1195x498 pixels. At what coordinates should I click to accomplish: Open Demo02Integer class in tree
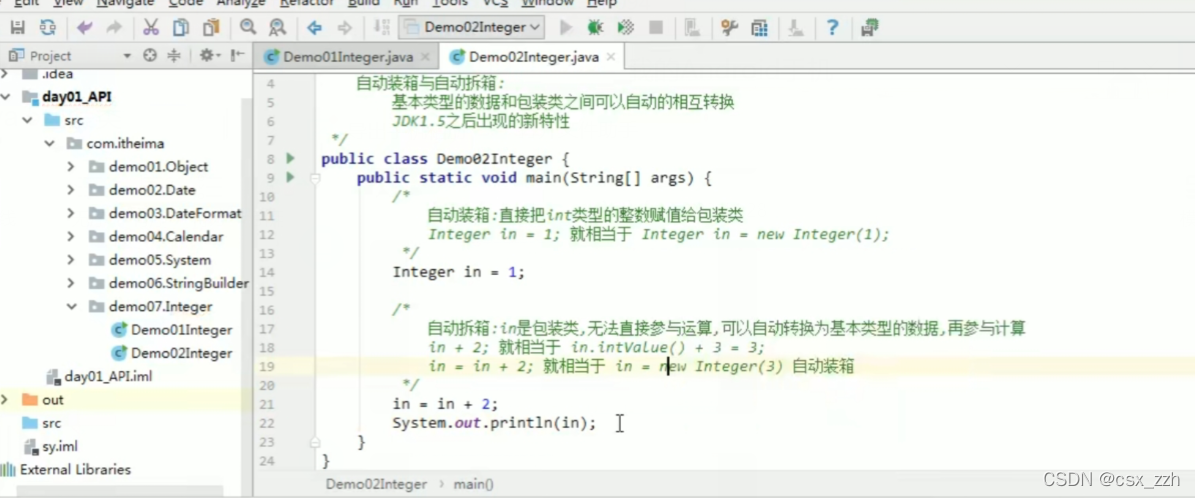181,353
